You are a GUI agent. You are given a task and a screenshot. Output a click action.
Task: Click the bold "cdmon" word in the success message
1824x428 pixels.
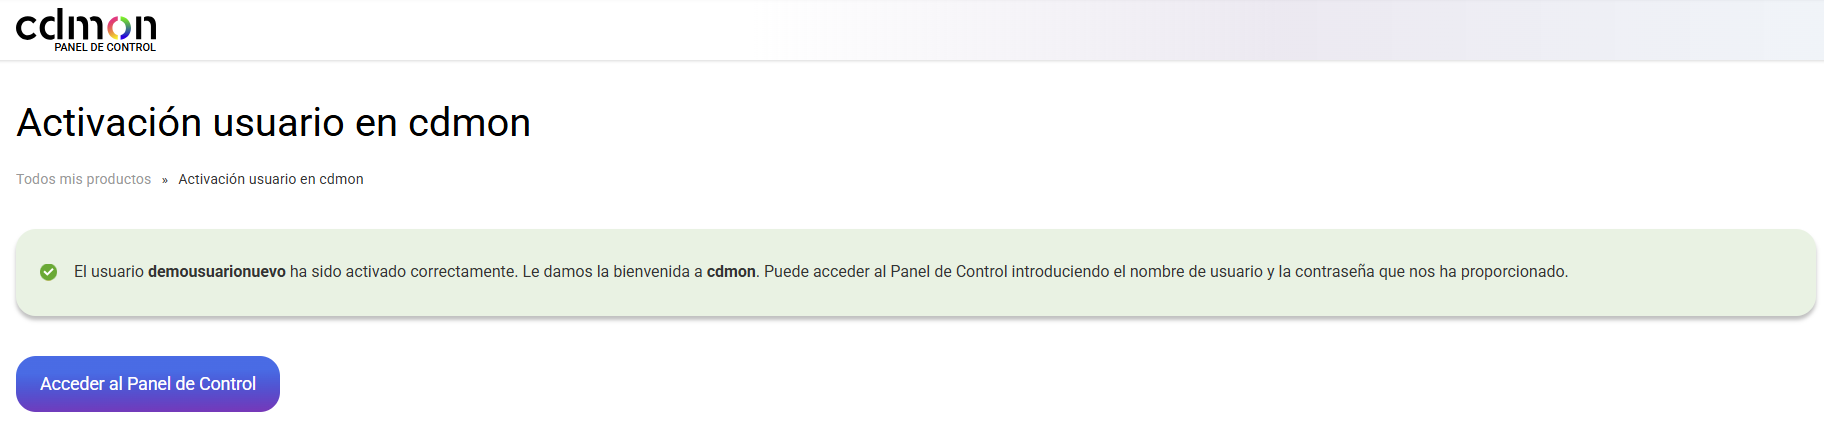pyautogui.click(x=731, y=272)
